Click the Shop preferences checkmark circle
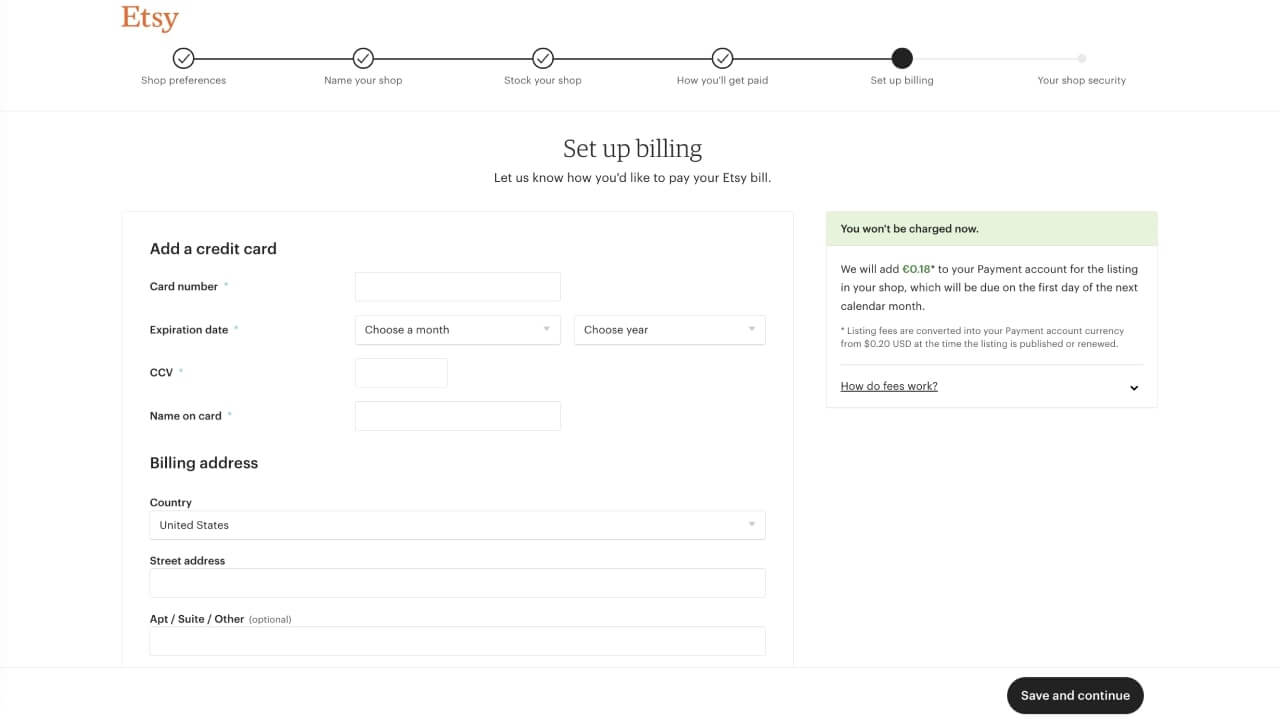Image resolution: width=1280 pixels, height=720 pixels. [x=183, y=57]
